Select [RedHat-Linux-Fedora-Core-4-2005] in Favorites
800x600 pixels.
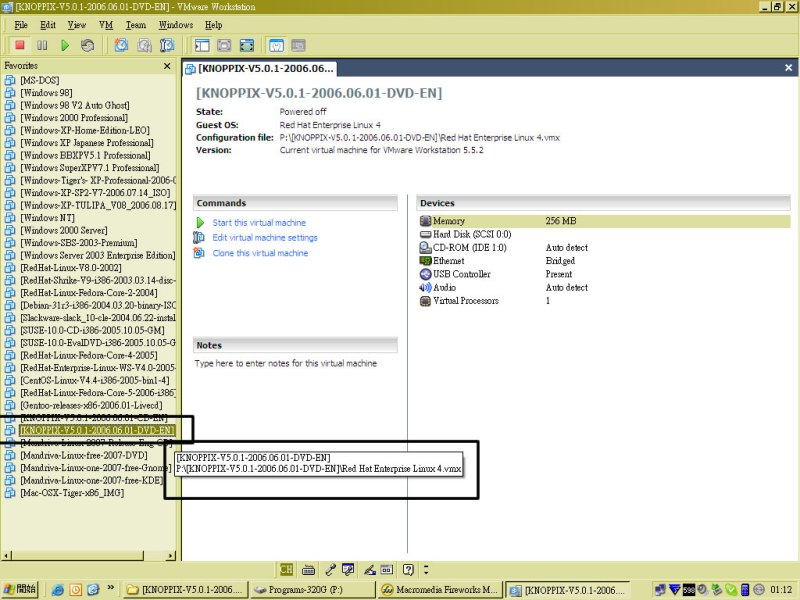point(89,356)
